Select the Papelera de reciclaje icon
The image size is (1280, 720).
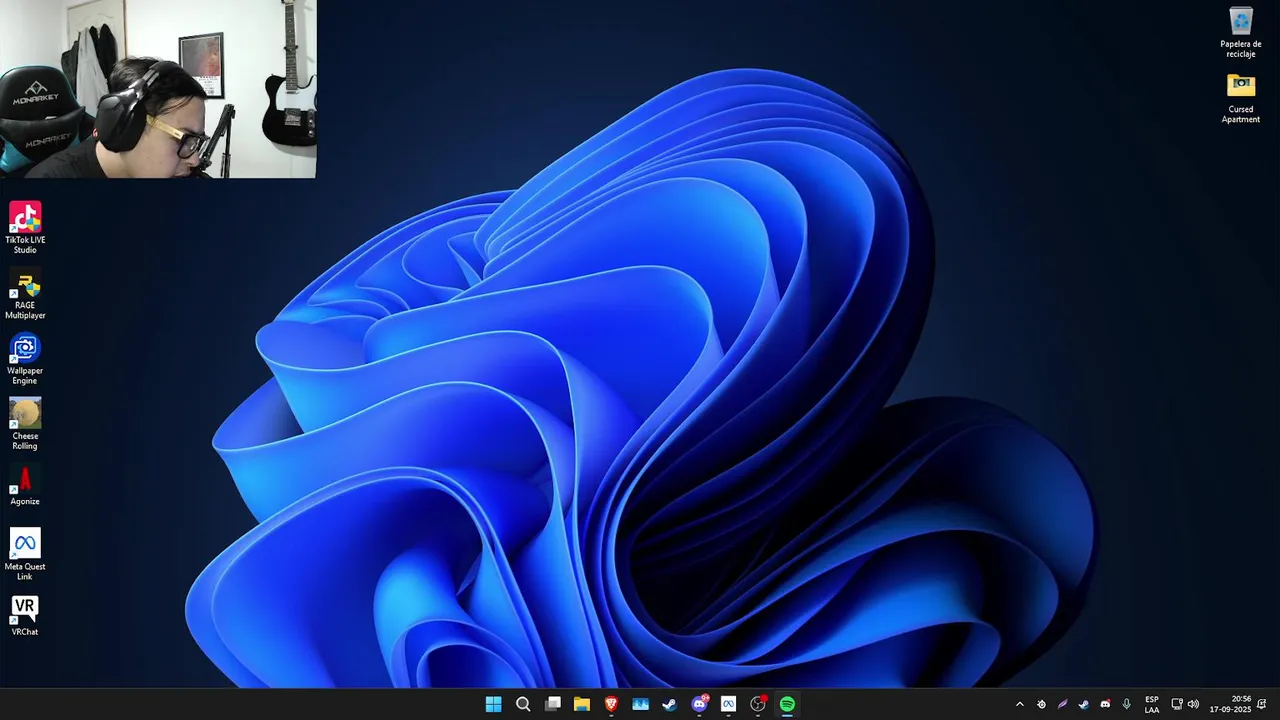(x=1241, y=32)
